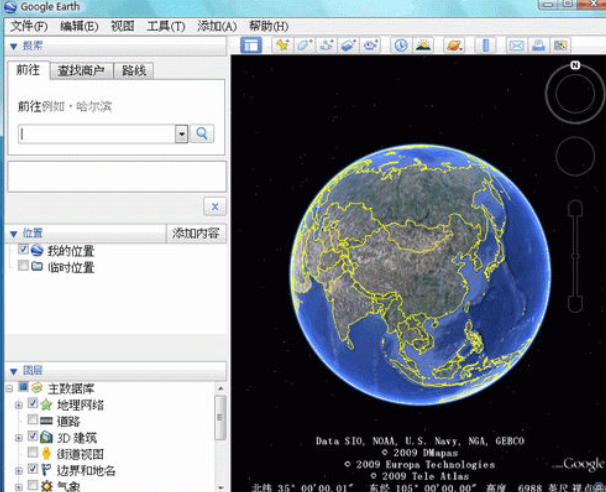Click the Add Placemark pushpin icon
Image resolution: width=606 pixels, height=492 pixels.
(282, 45)
